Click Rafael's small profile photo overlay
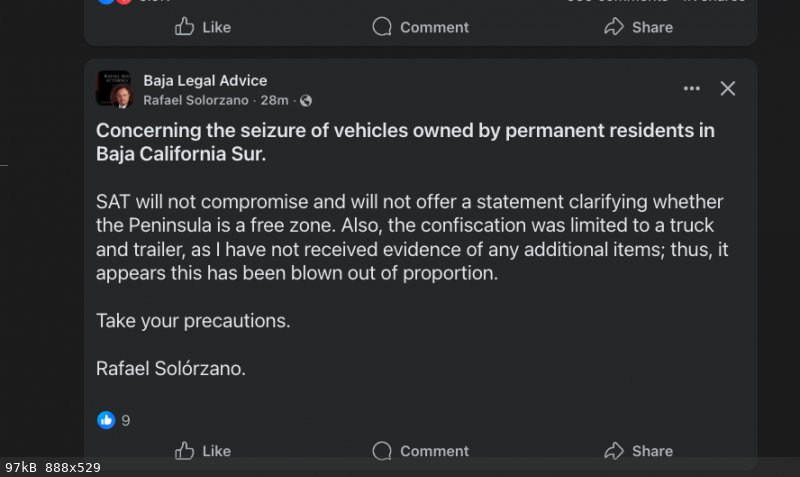800x477 pixels. pos(122,98)
